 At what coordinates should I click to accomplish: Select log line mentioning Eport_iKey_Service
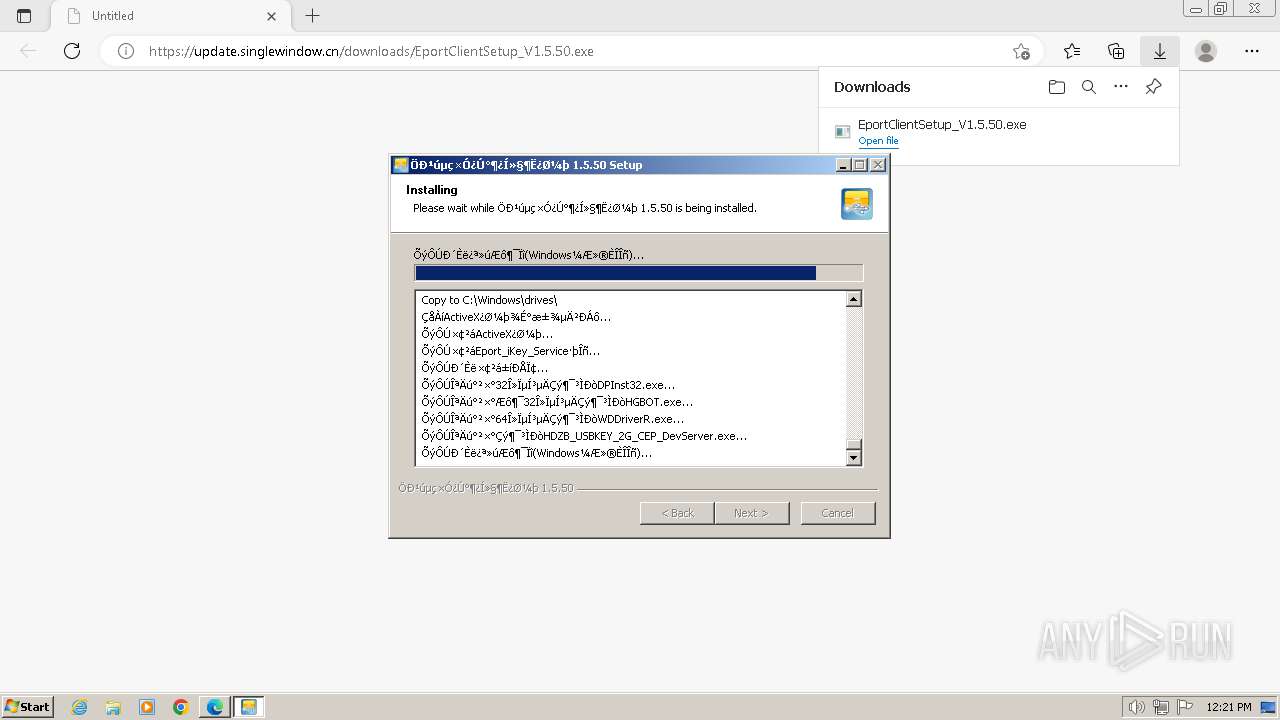pos(511,351)
